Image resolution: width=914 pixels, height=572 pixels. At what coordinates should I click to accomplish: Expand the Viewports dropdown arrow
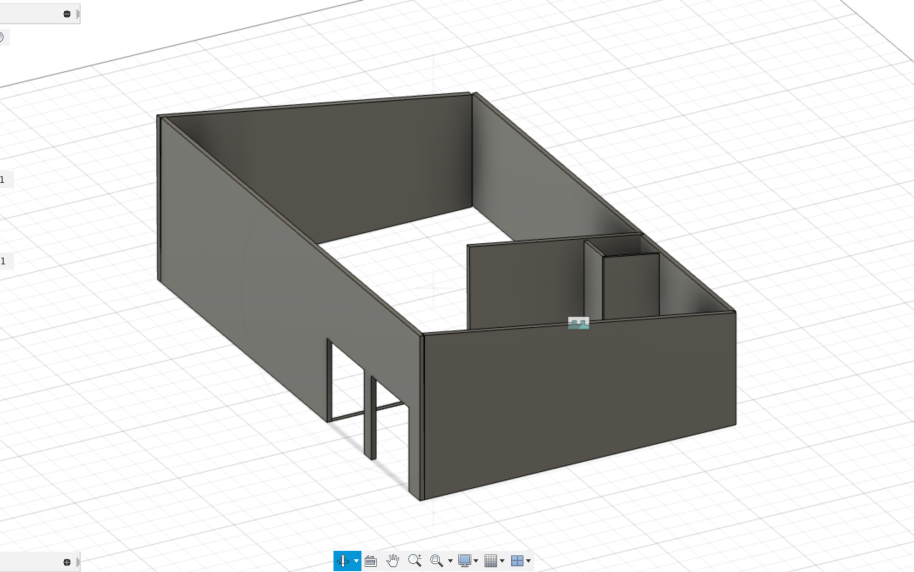coord(529,561)
